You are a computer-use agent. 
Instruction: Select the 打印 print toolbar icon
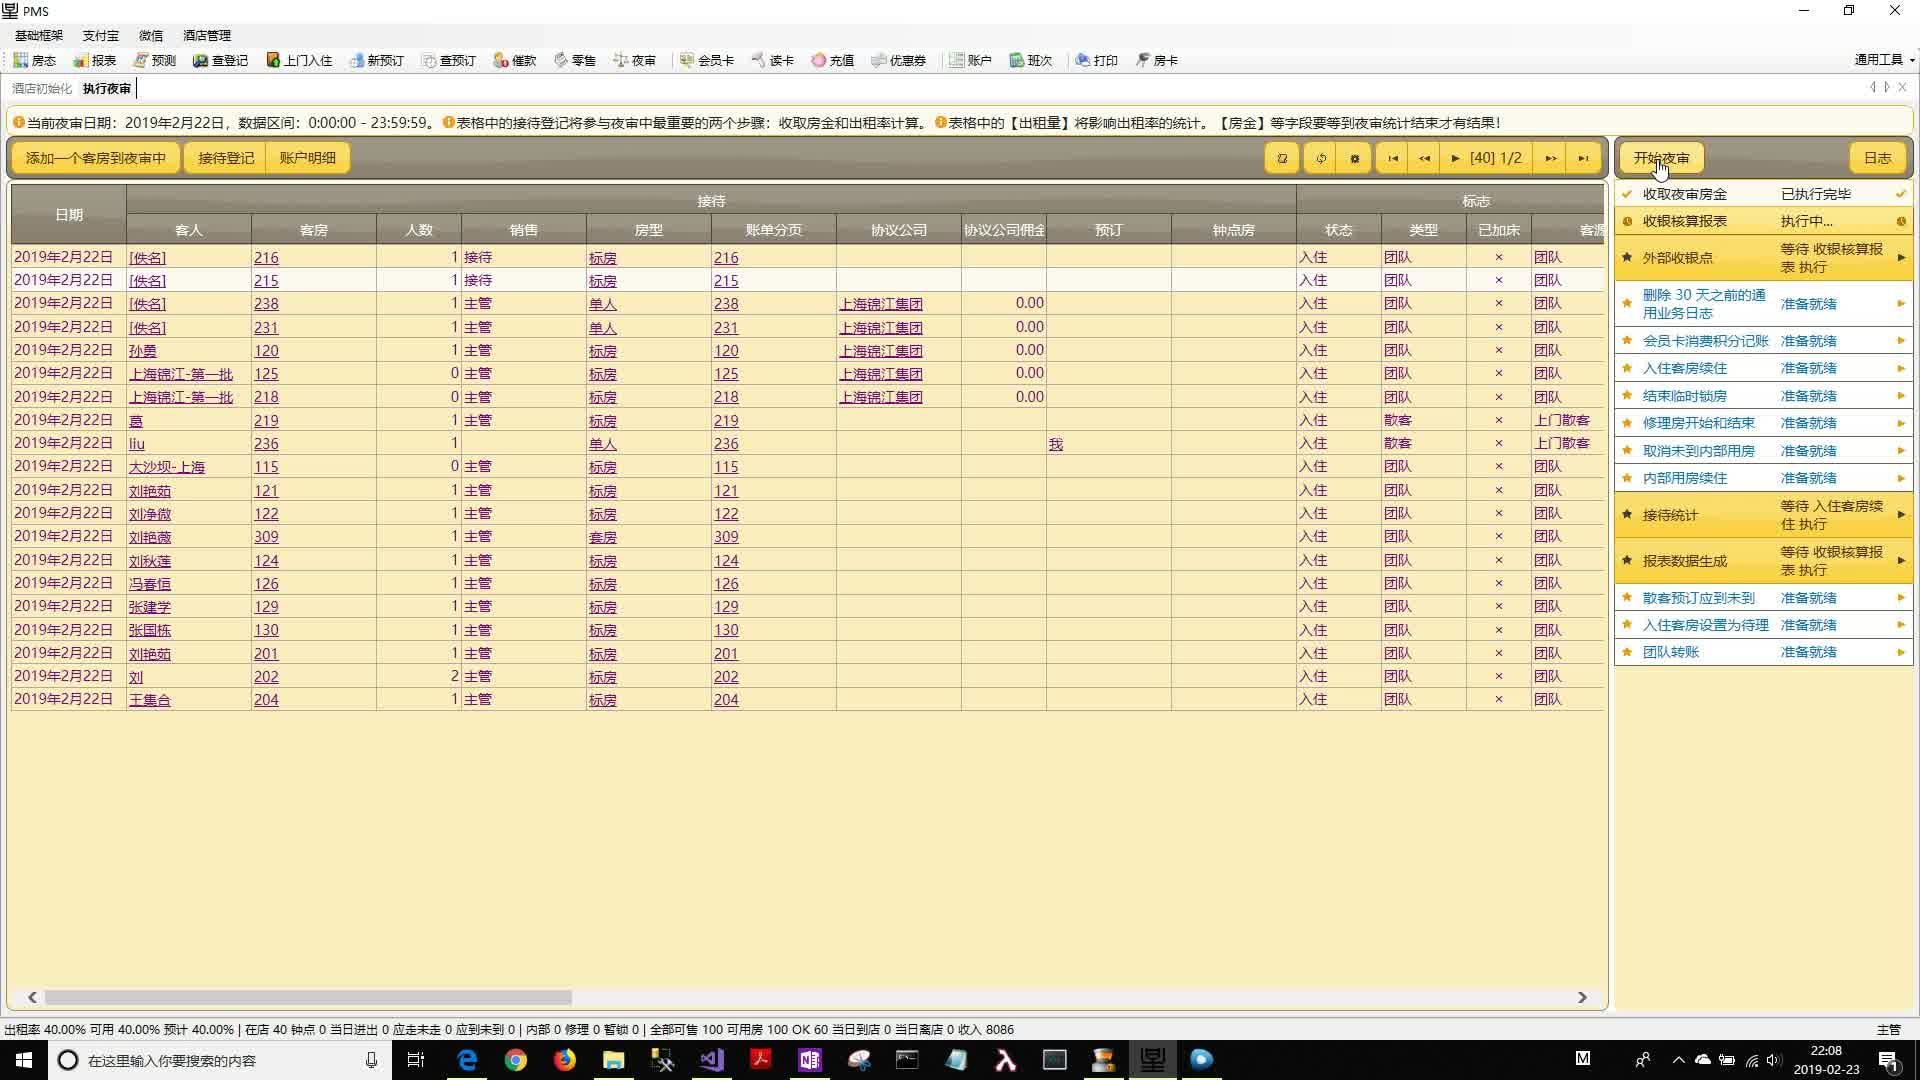tap(1096, 60)
